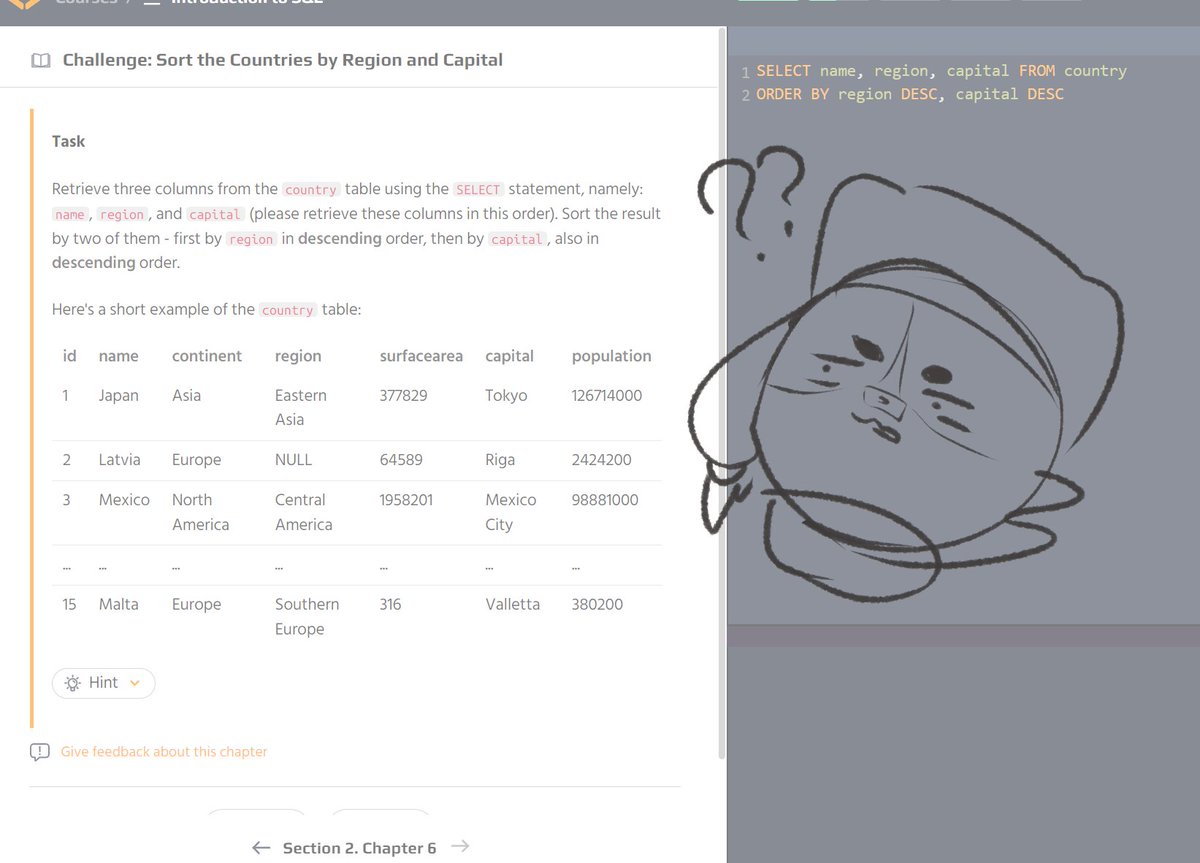Viewport: 1200px width, 863px height.
Task: Click line 1 of the SQL editor
Action: pos(941,71)
